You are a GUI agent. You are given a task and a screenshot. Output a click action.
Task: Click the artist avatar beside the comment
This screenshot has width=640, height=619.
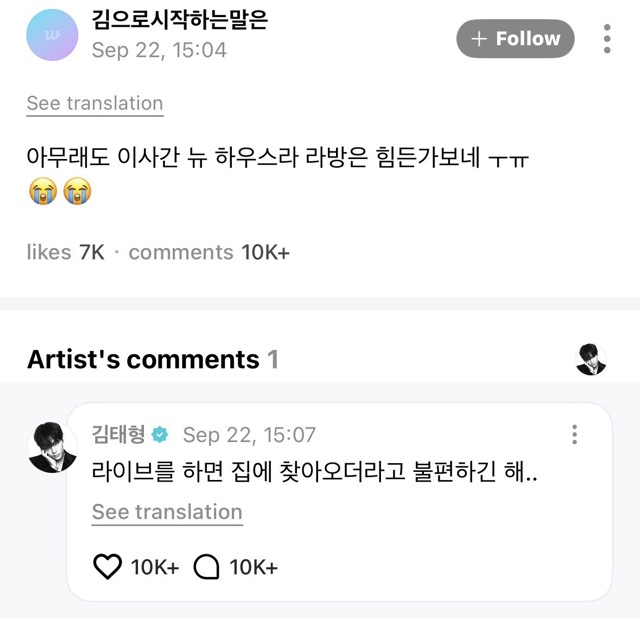[x=52, y=448]
